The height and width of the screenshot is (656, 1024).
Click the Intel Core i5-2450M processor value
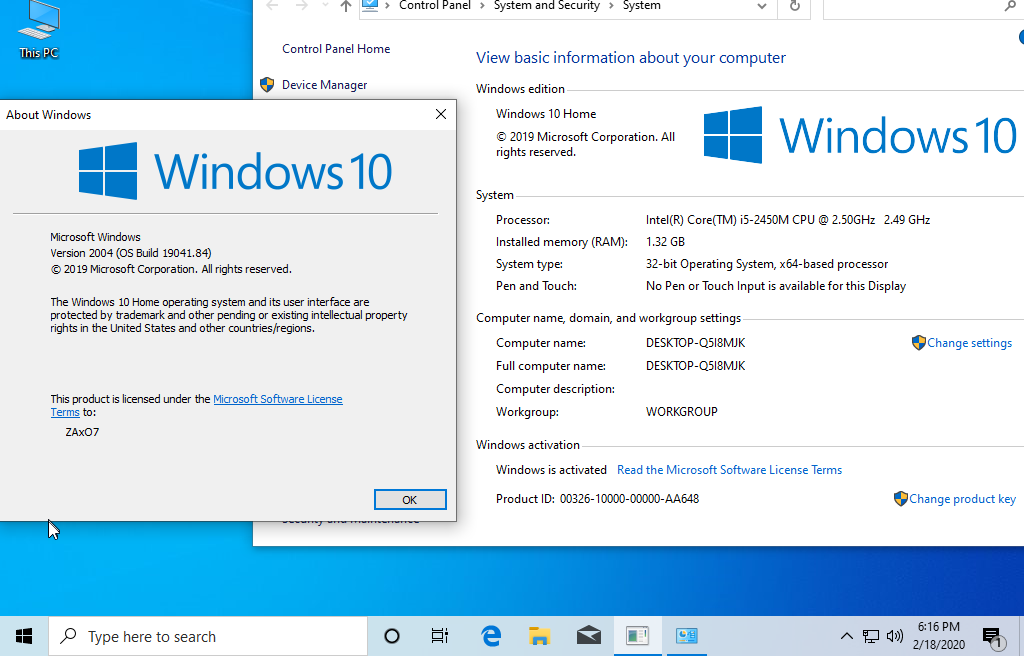pos(788,220)
